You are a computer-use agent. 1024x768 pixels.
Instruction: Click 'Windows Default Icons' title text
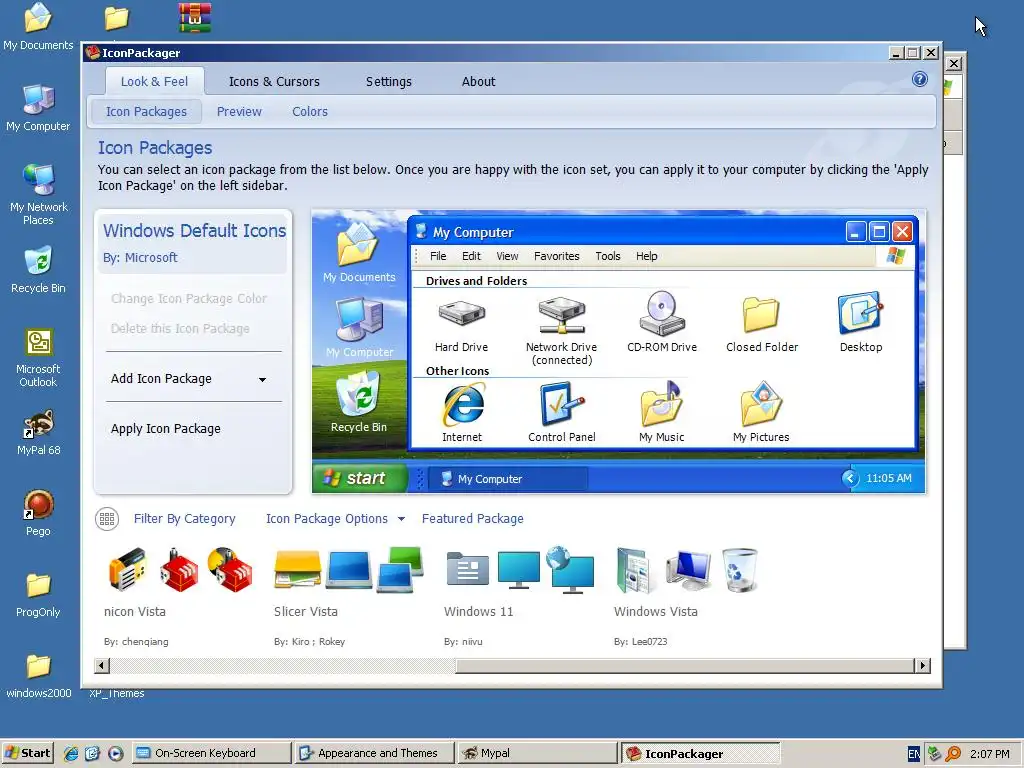195,231
